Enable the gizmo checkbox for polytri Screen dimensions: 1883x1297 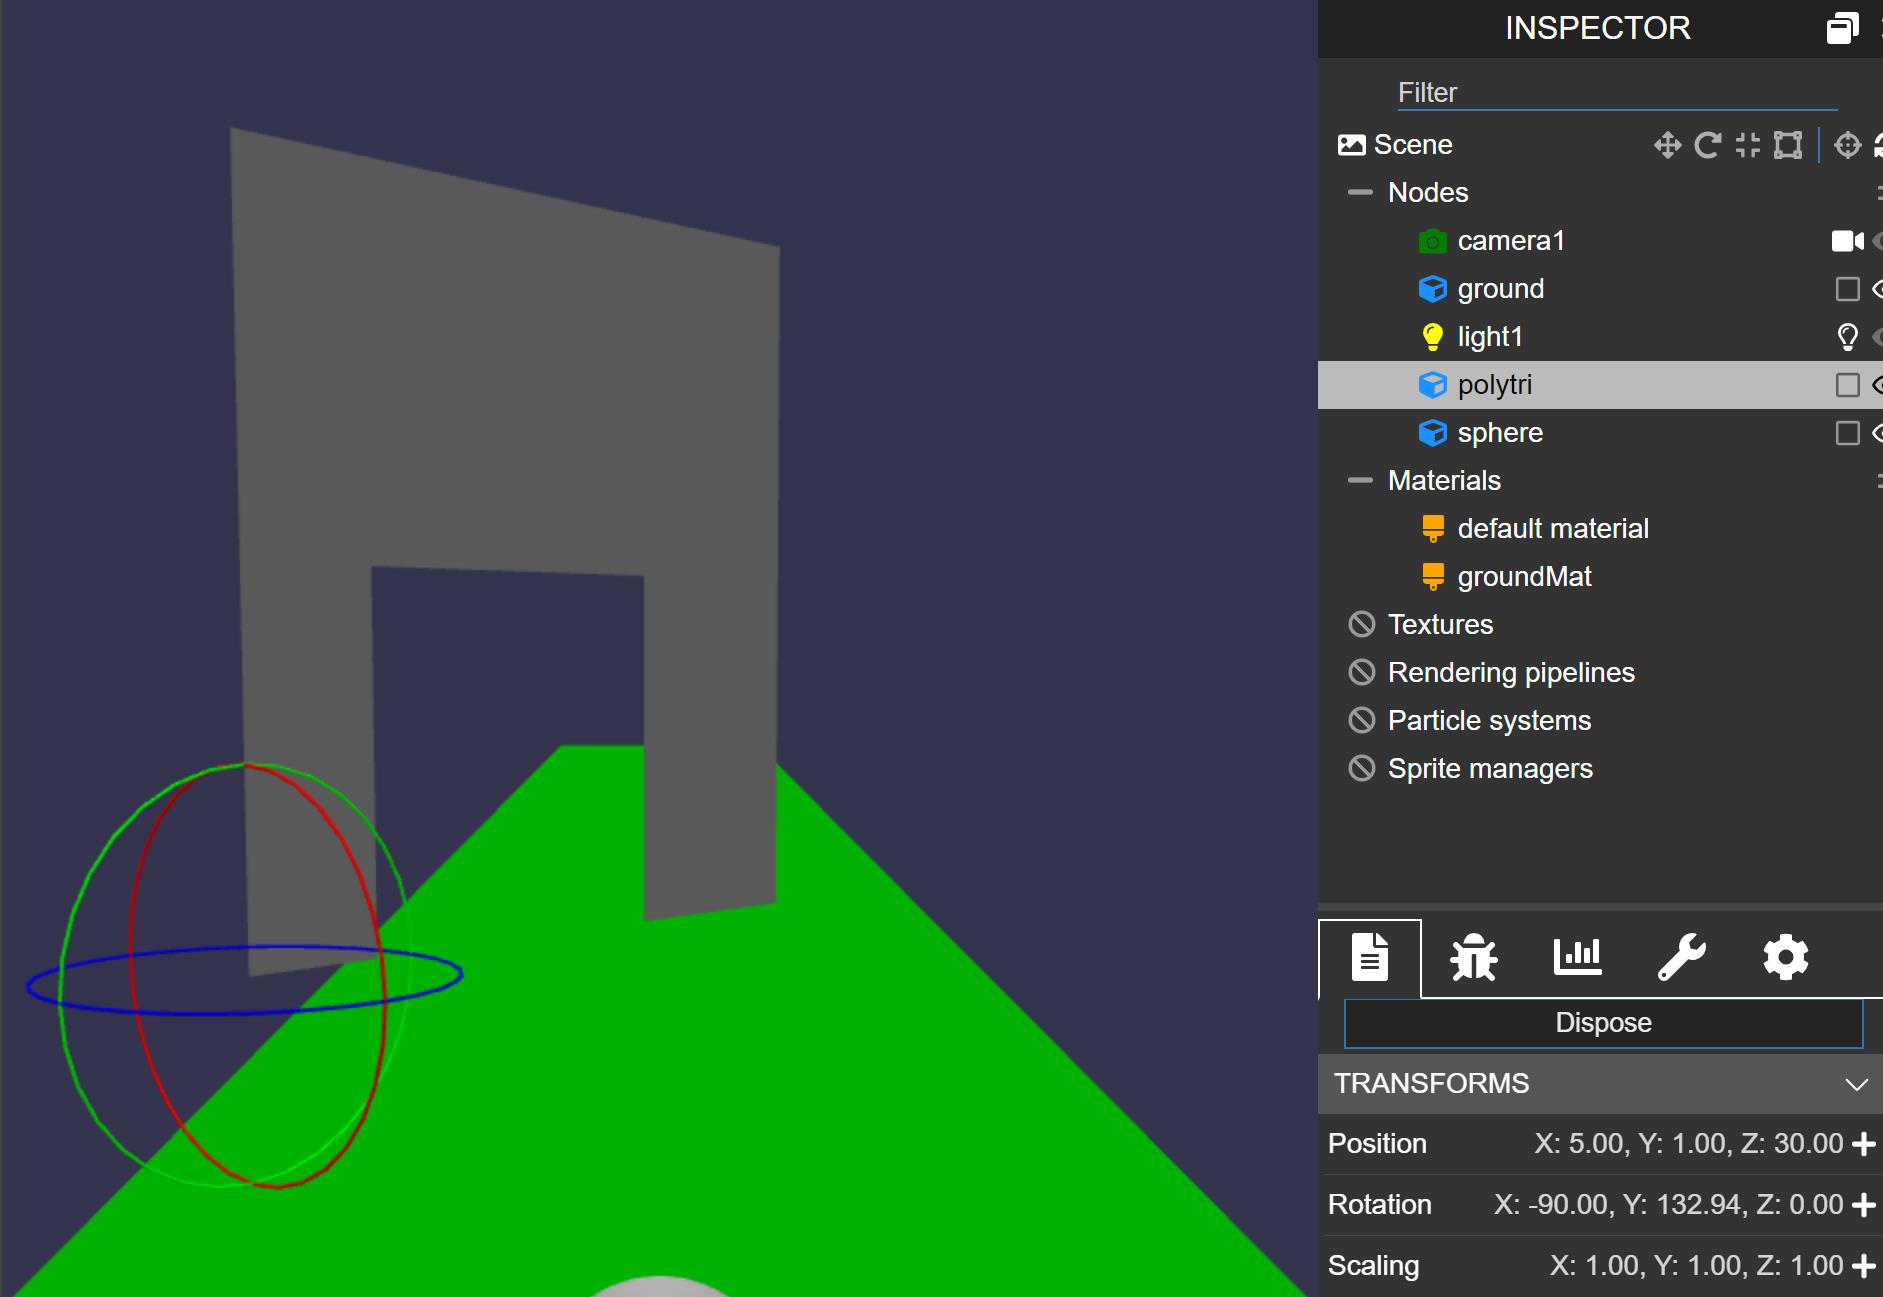[x=1849, y=384]
